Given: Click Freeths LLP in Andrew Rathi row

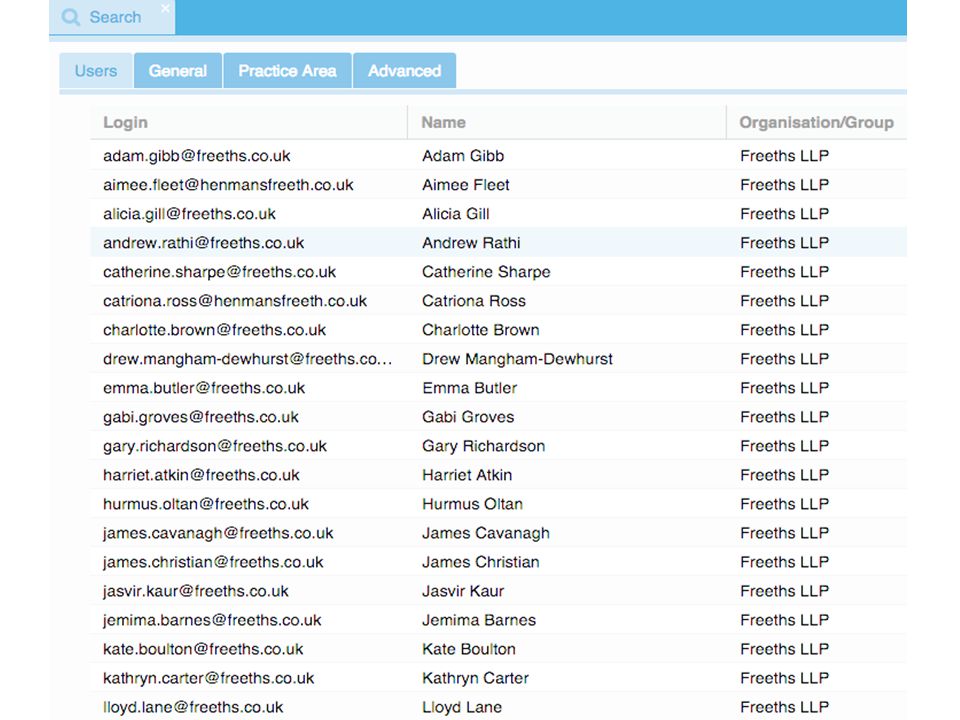Looking at the screenshot, I should 784,243.
